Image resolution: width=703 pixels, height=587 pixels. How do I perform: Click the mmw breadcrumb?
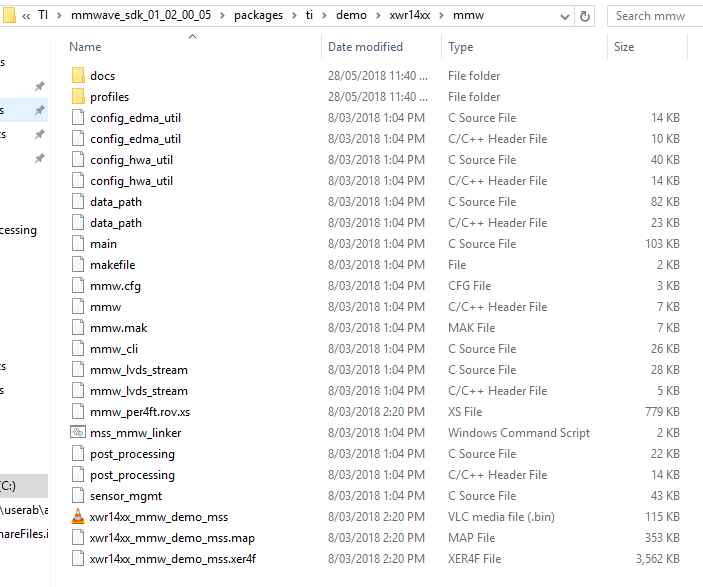[469, 15]
